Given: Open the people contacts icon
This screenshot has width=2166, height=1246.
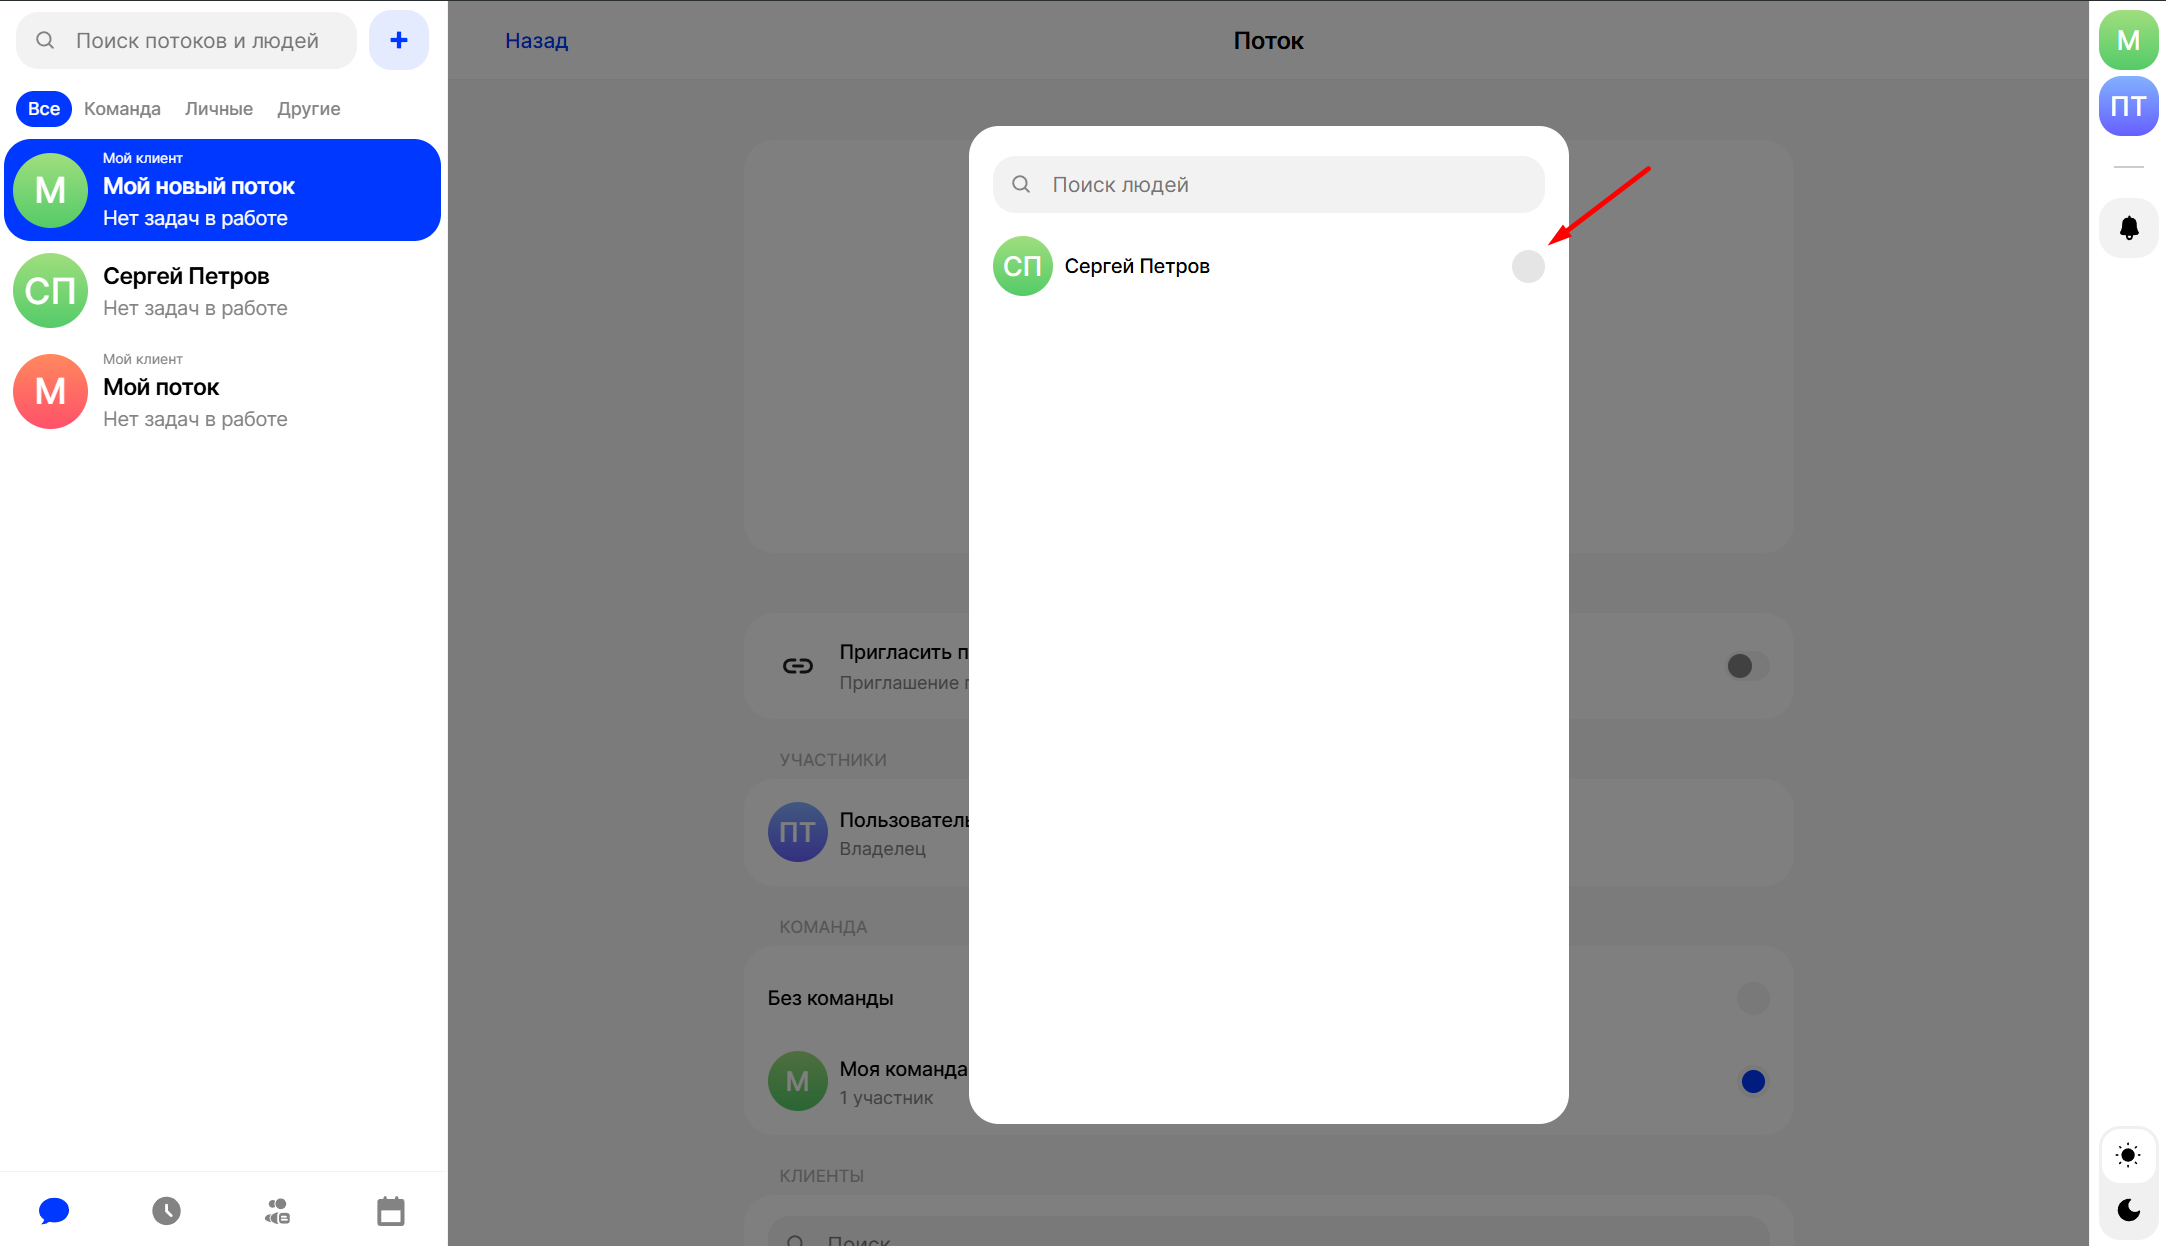Looking at the screenshot, I should pos(278,1211).
